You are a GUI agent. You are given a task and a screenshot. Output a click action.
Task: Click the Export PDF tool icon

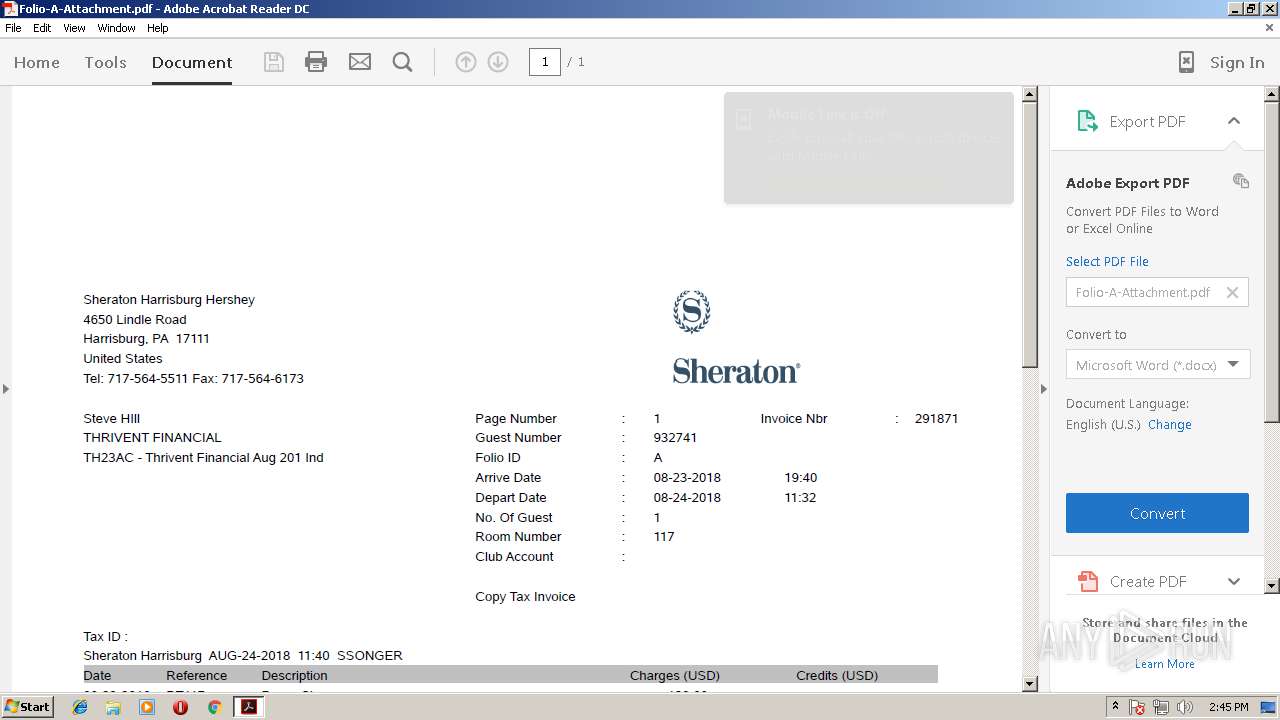(1087, 121)
